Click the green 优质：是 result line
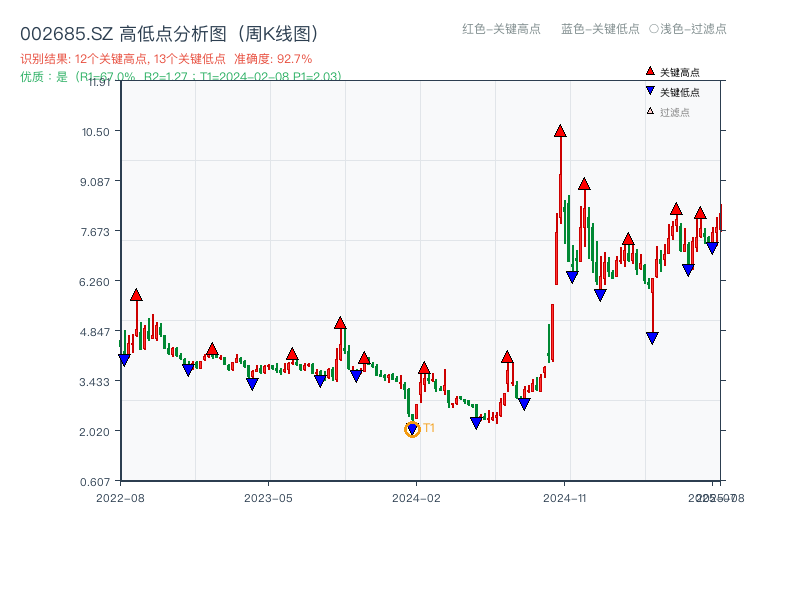Viewport: 800px width, 600px height. 181,77
